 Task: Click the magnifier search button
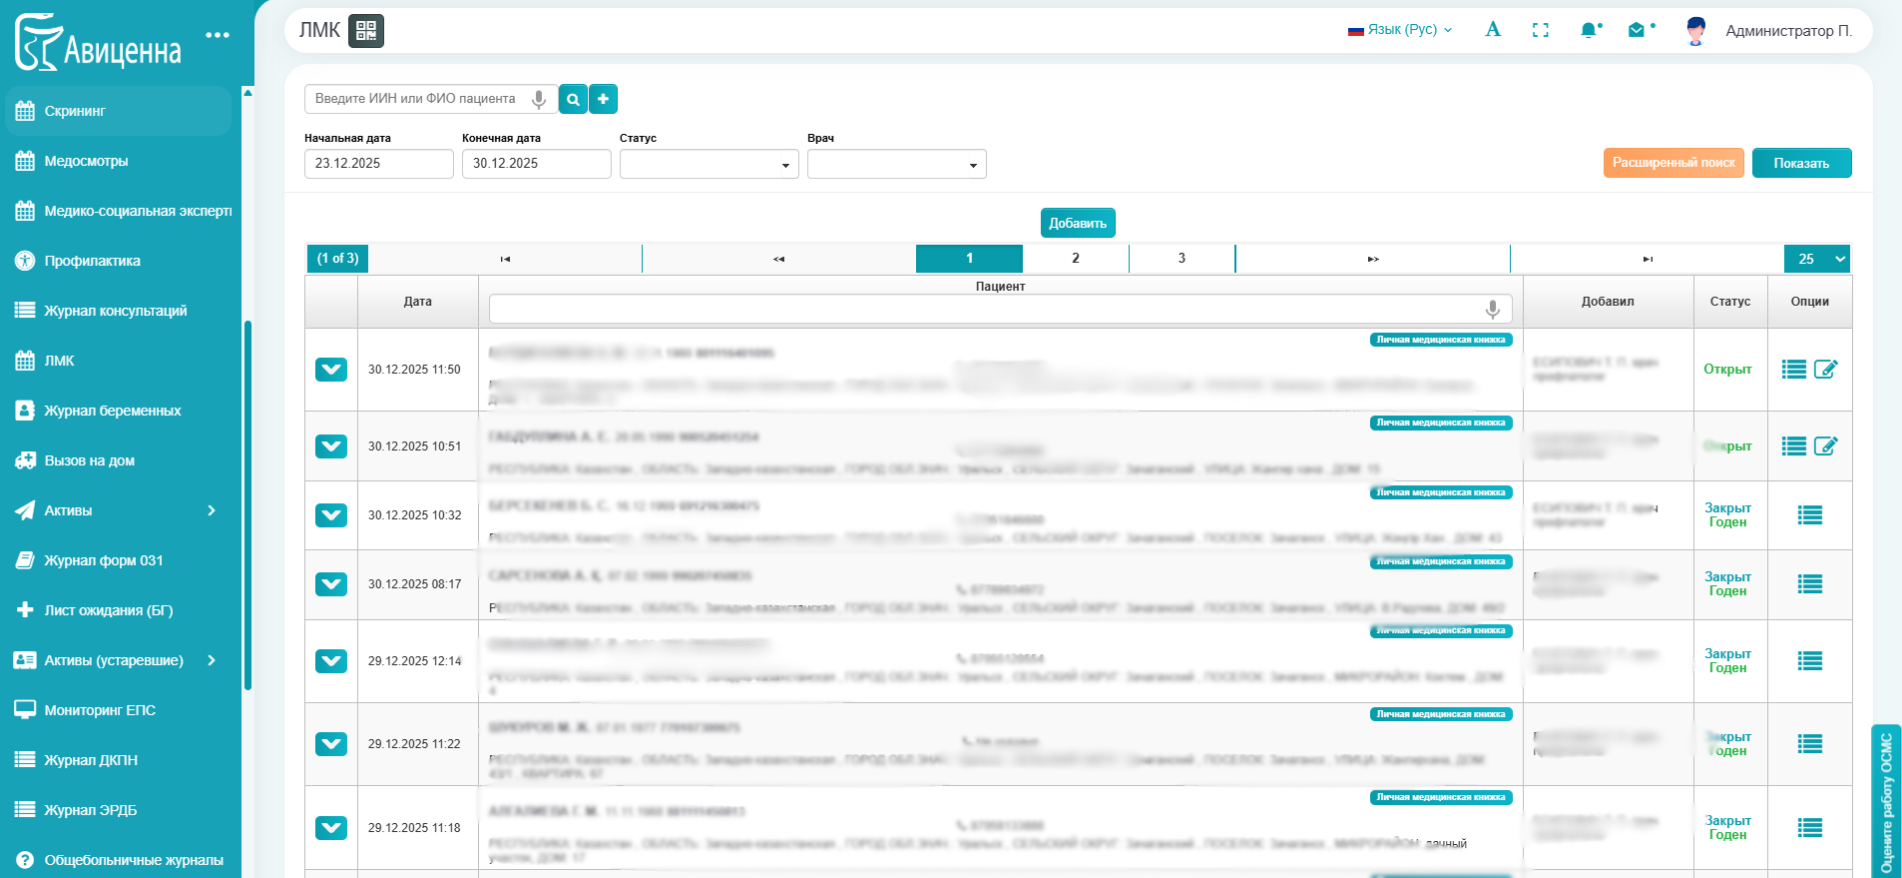pos(573,99)
